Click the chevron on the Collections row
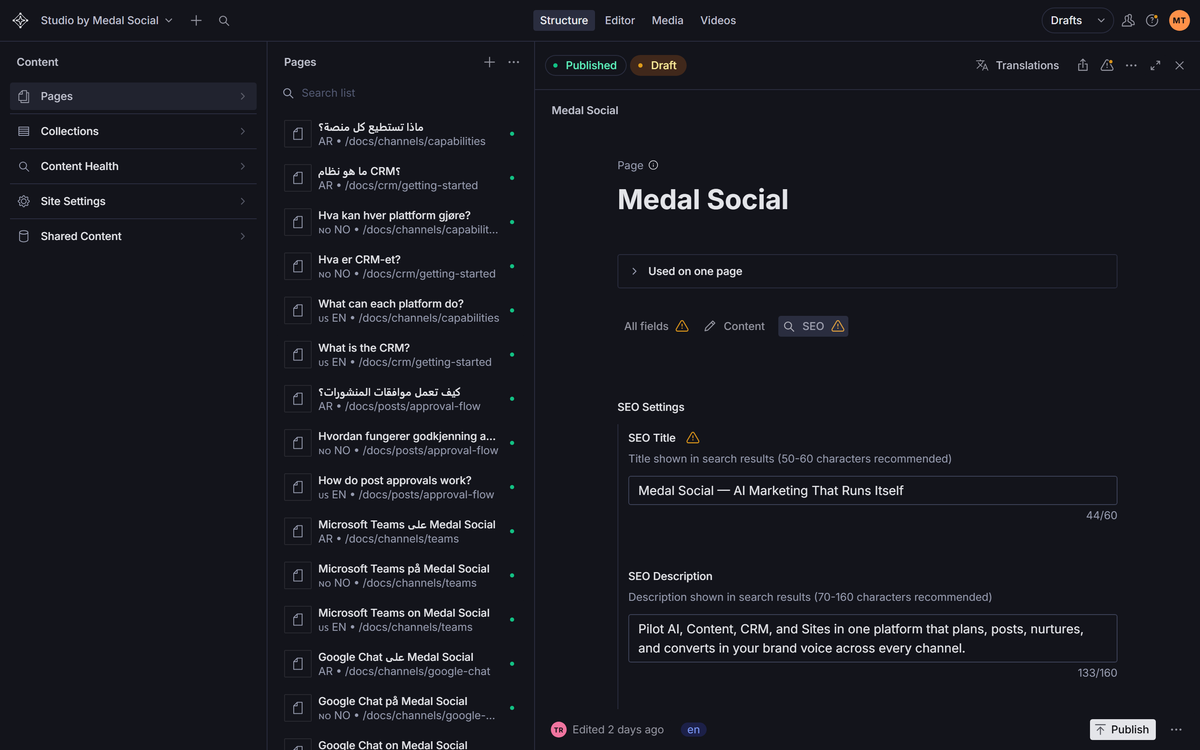 (x=242, y=131)
